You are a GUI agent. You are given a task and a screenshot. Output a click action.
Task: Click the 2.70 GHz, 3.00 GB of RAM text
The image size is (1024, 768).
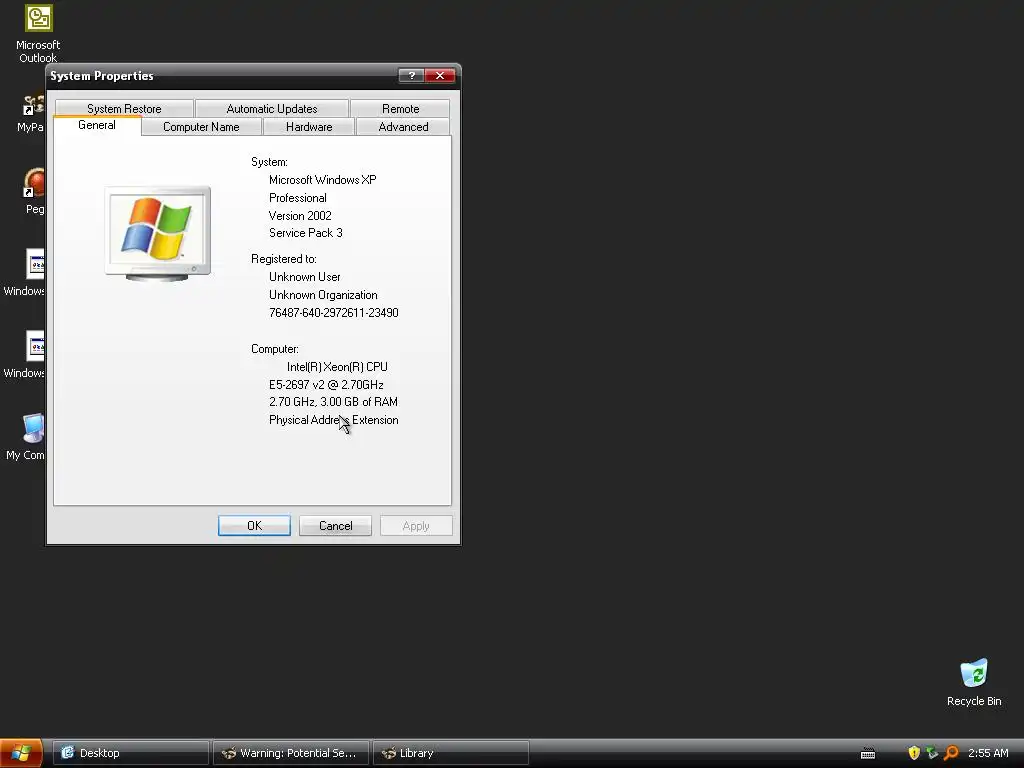coord(333,402)
